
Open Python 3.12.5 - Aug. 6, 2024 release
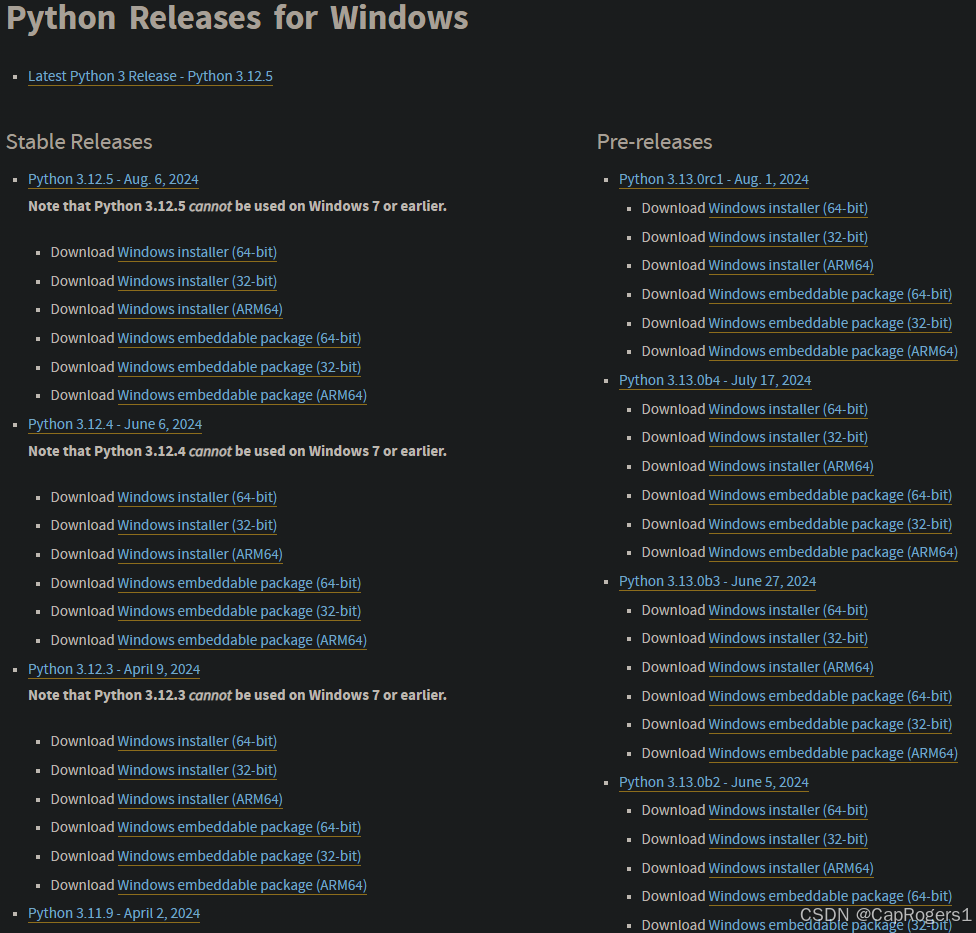tap(113, 179)
